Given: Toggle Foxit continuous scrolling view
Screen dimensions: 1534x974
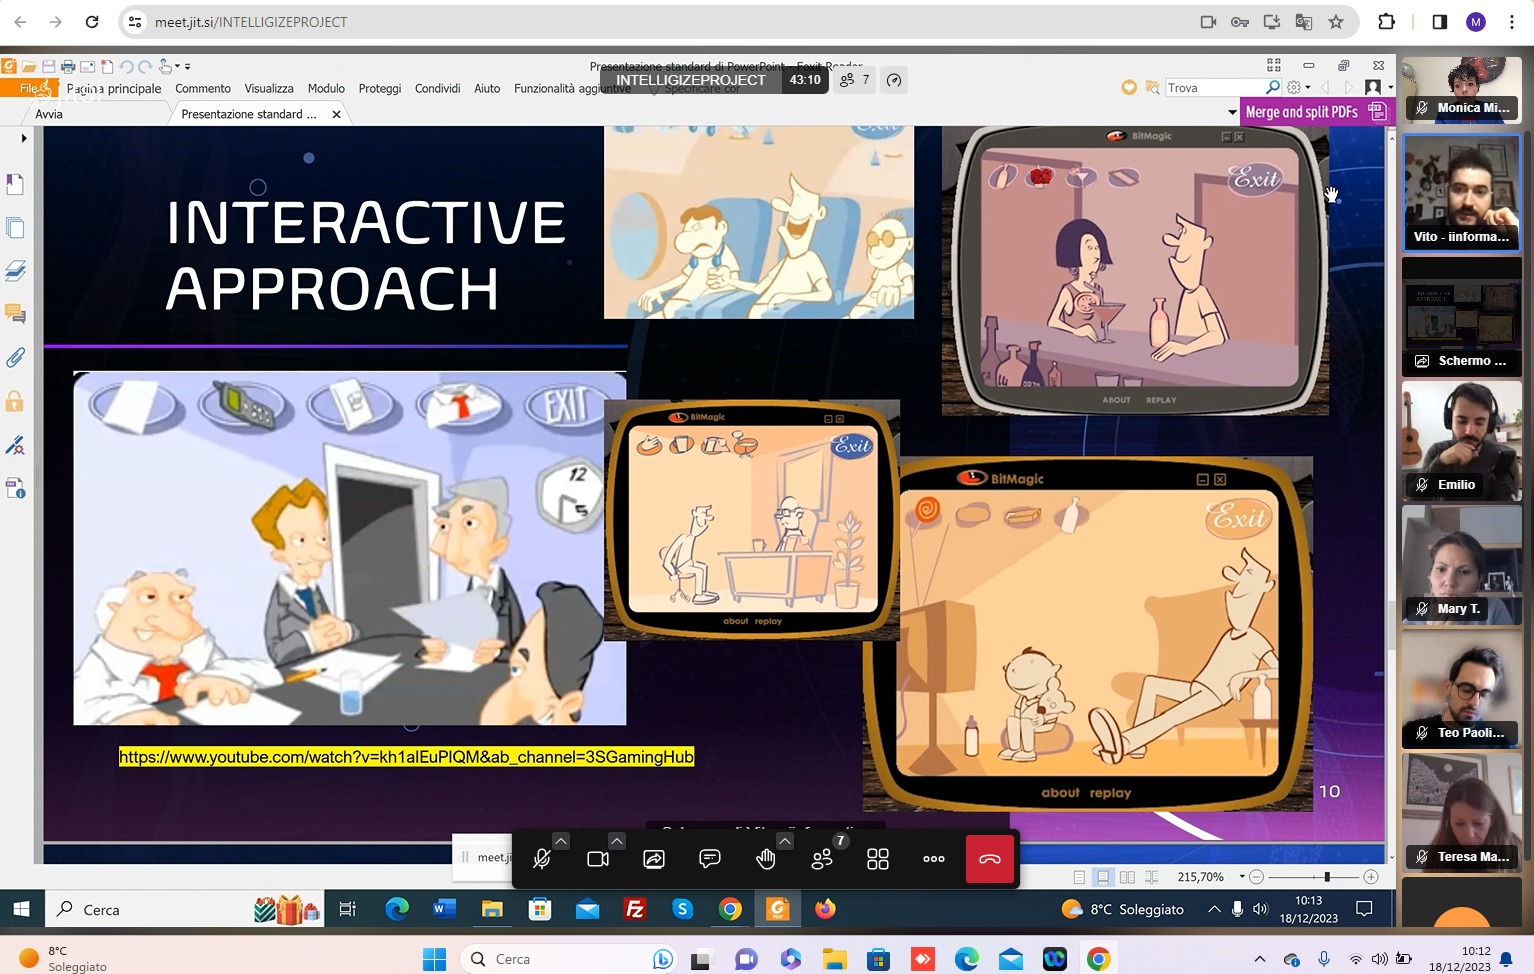Looking at the screenshot, I should 1103,877.
